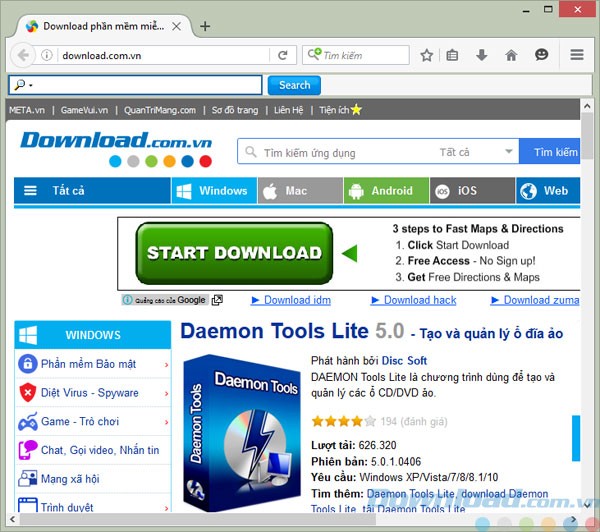The image size is (600, 532).
Task: Click the Daemon Tools Lite 5.0 title
Action: coord(292,331)
